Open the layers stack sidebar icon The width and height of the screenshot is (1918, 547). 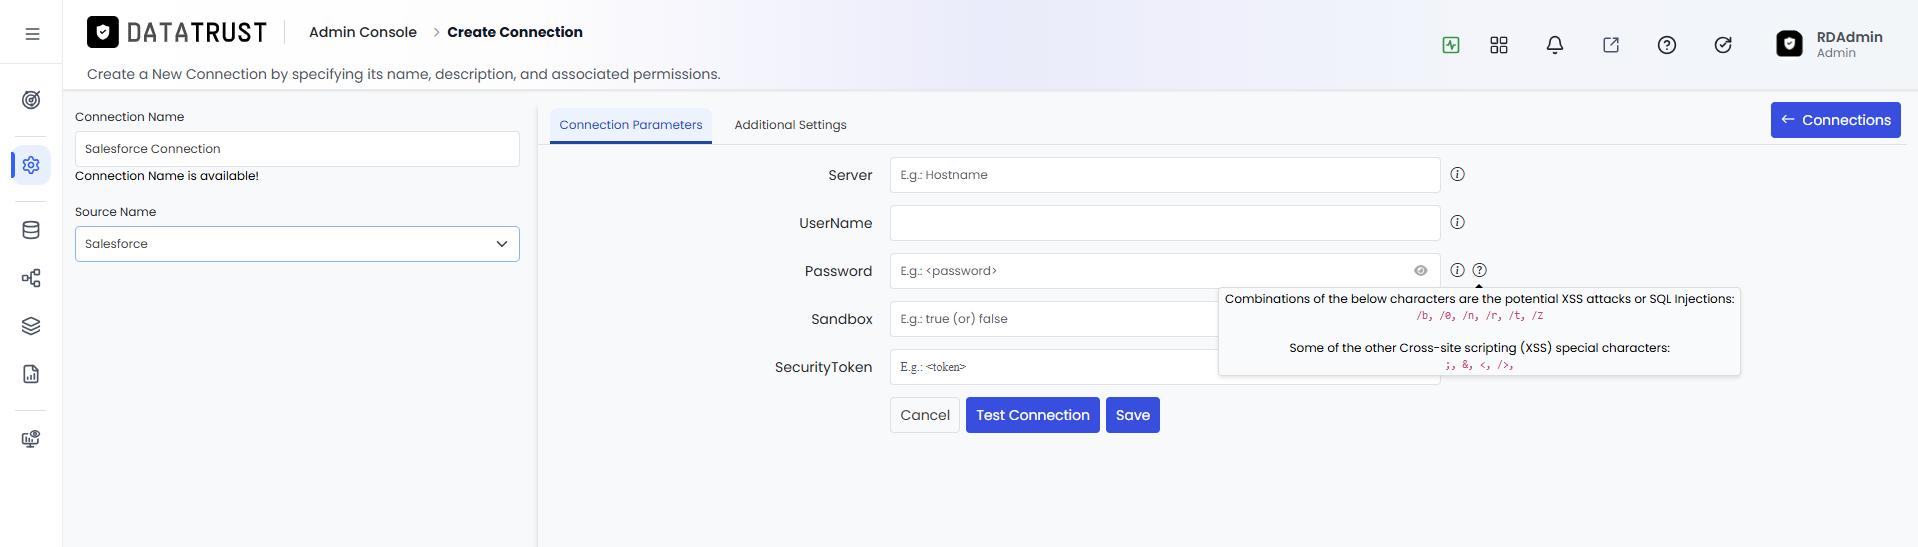[x=31, y=326]
